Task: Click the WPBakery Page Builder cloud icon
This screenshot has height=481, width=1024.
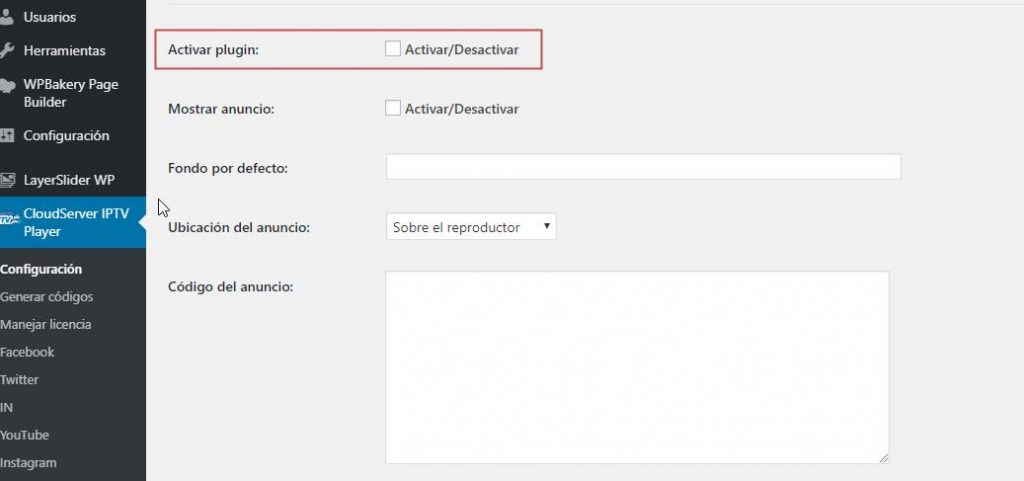Action: click(x=7, y=85)
